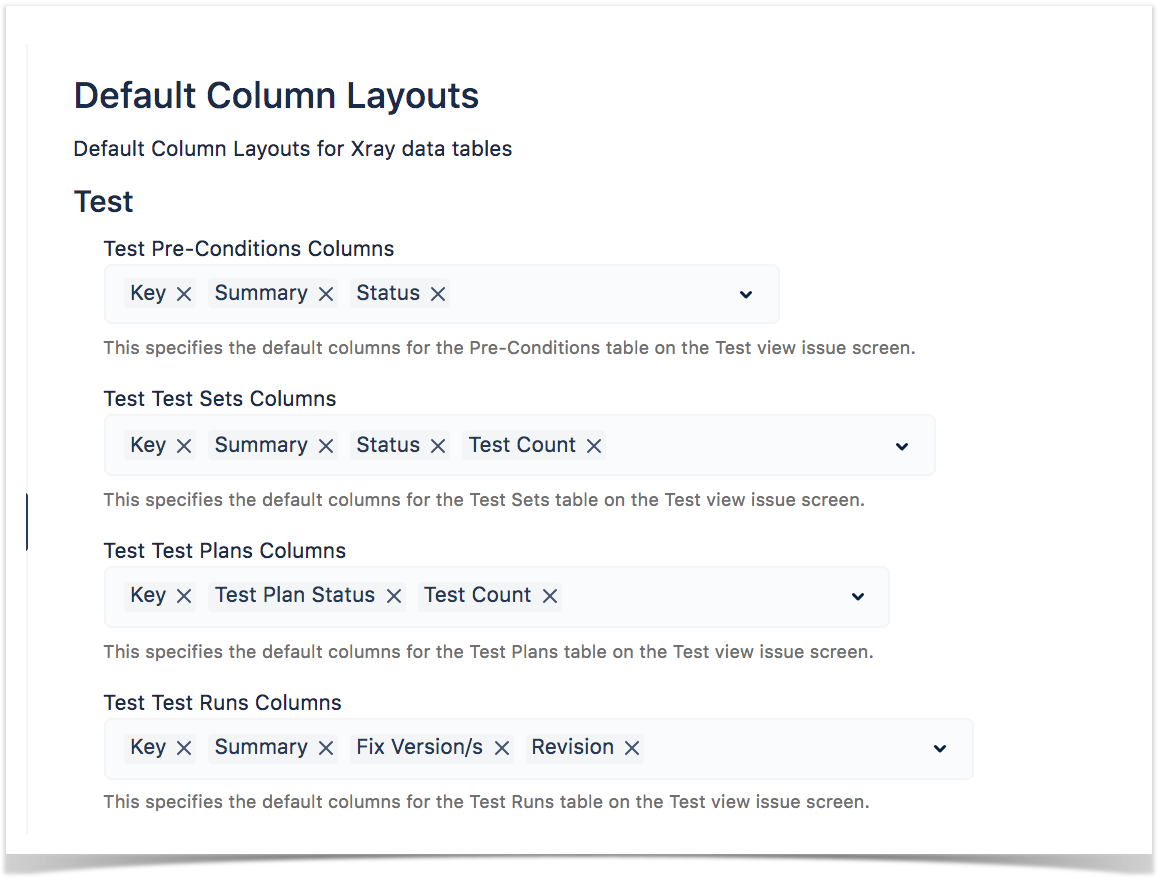Remove Test Count from Test Sets Columns
Screen dimensions: 1166x883
click(593, 446)
